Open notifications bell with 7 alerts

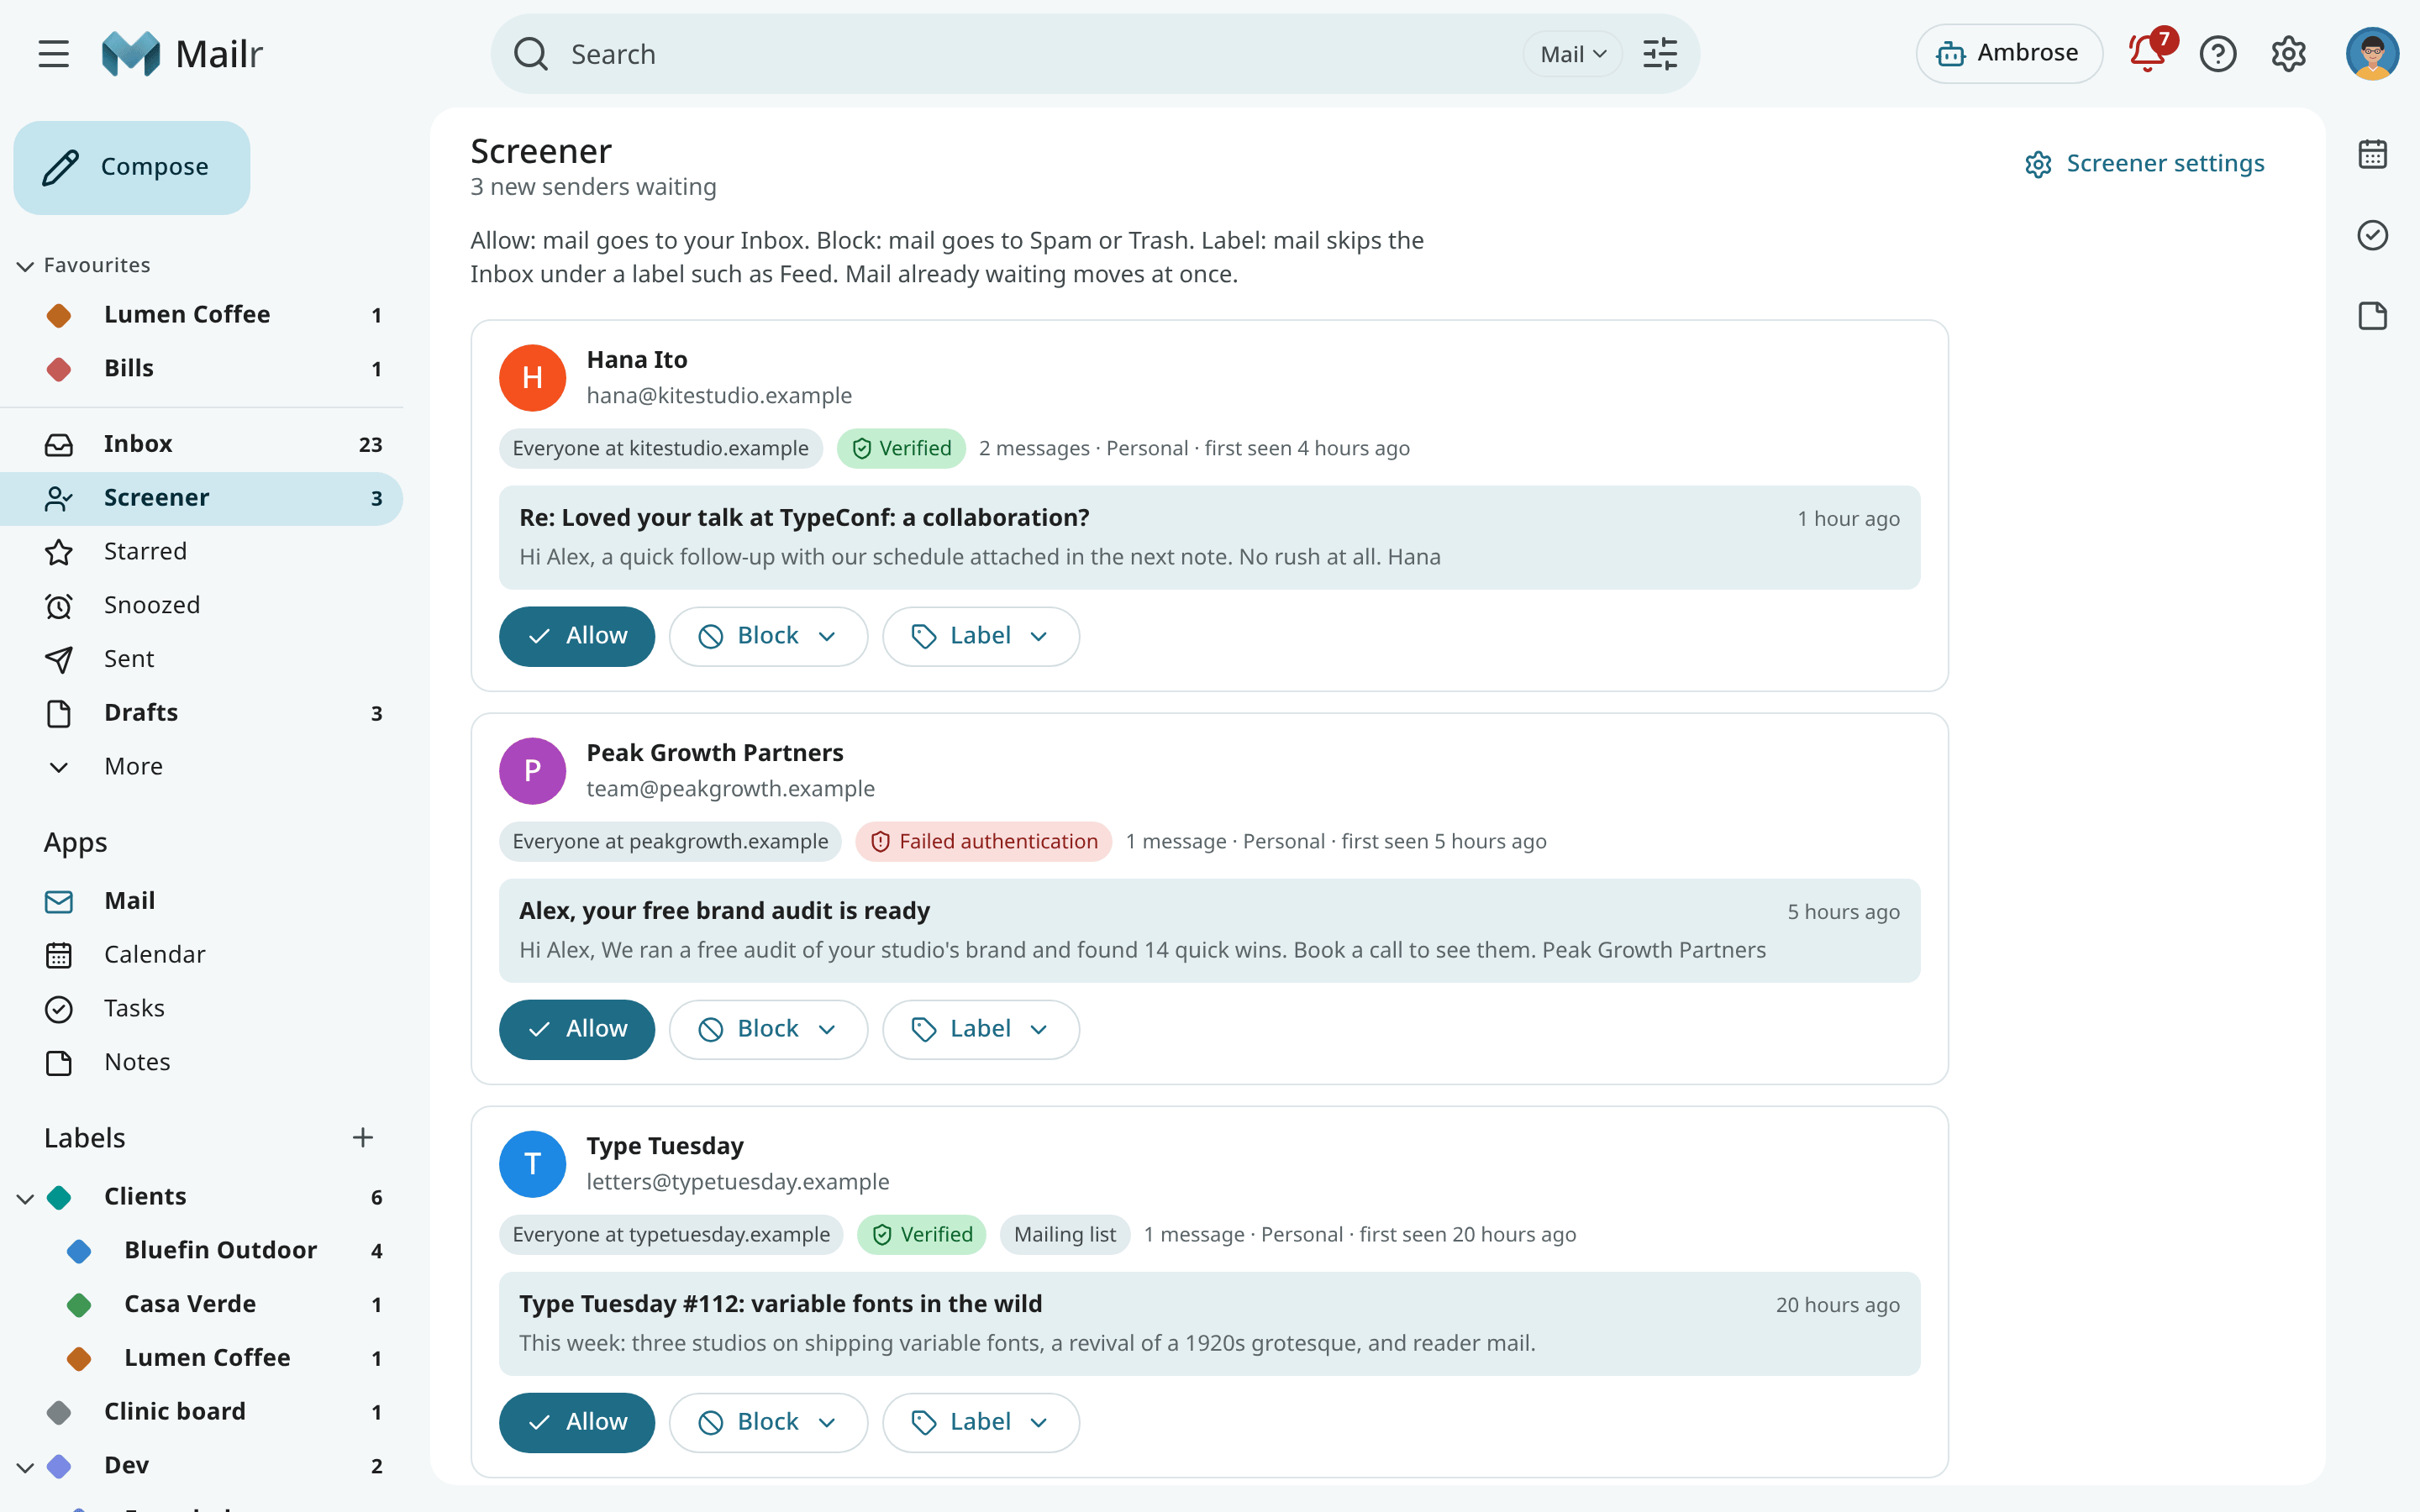tap(2148, 52)
